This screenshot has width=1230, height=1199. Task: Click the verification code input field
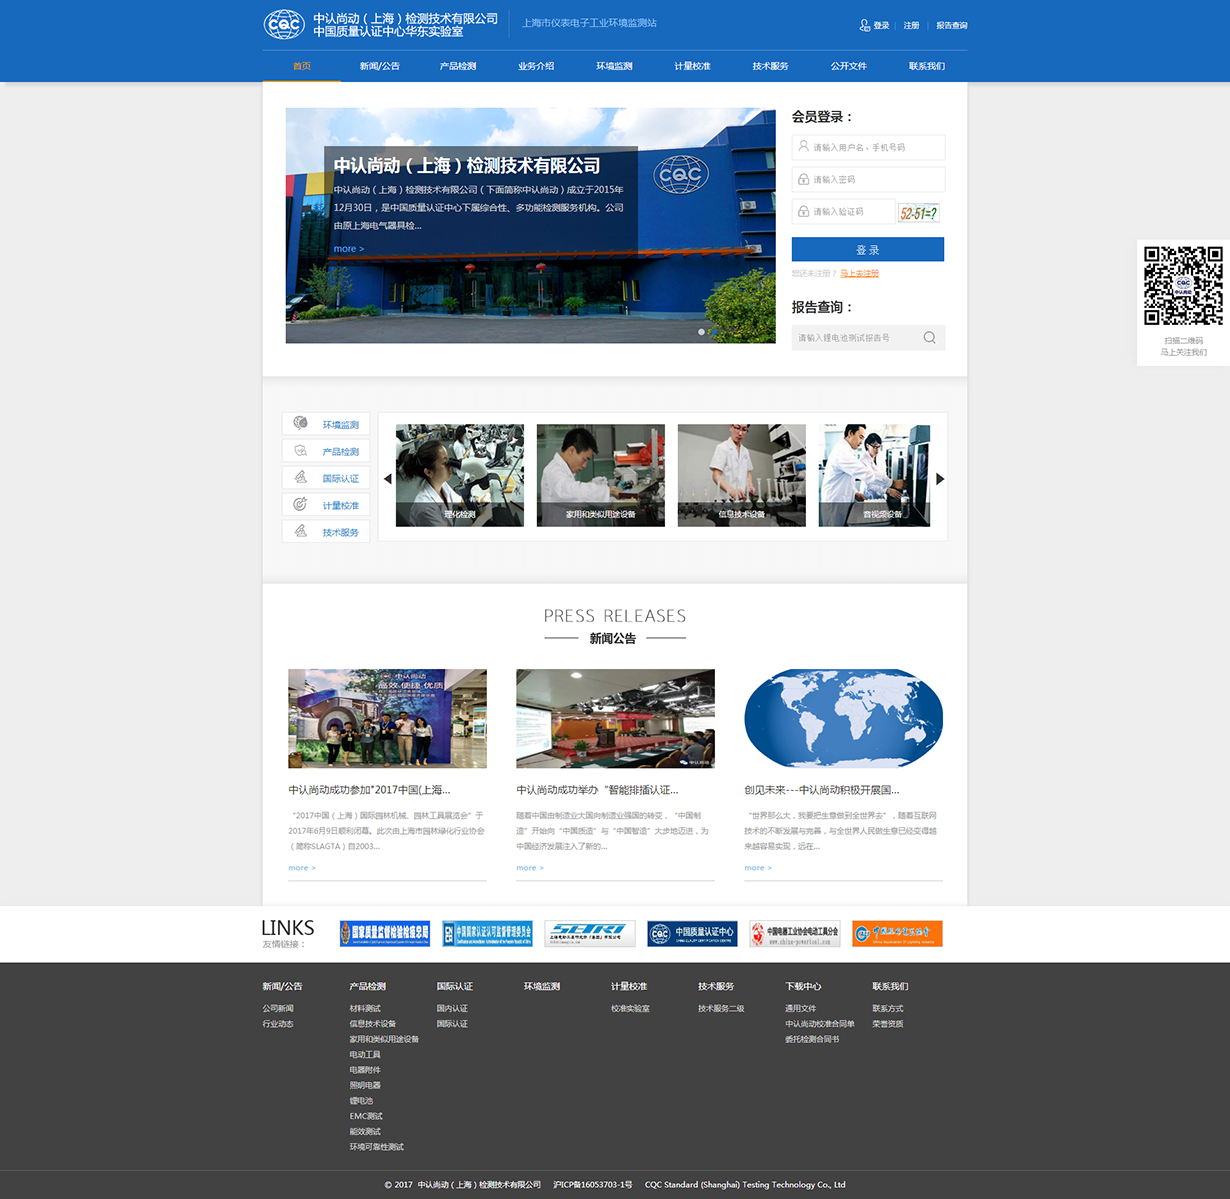pos(842,211)
